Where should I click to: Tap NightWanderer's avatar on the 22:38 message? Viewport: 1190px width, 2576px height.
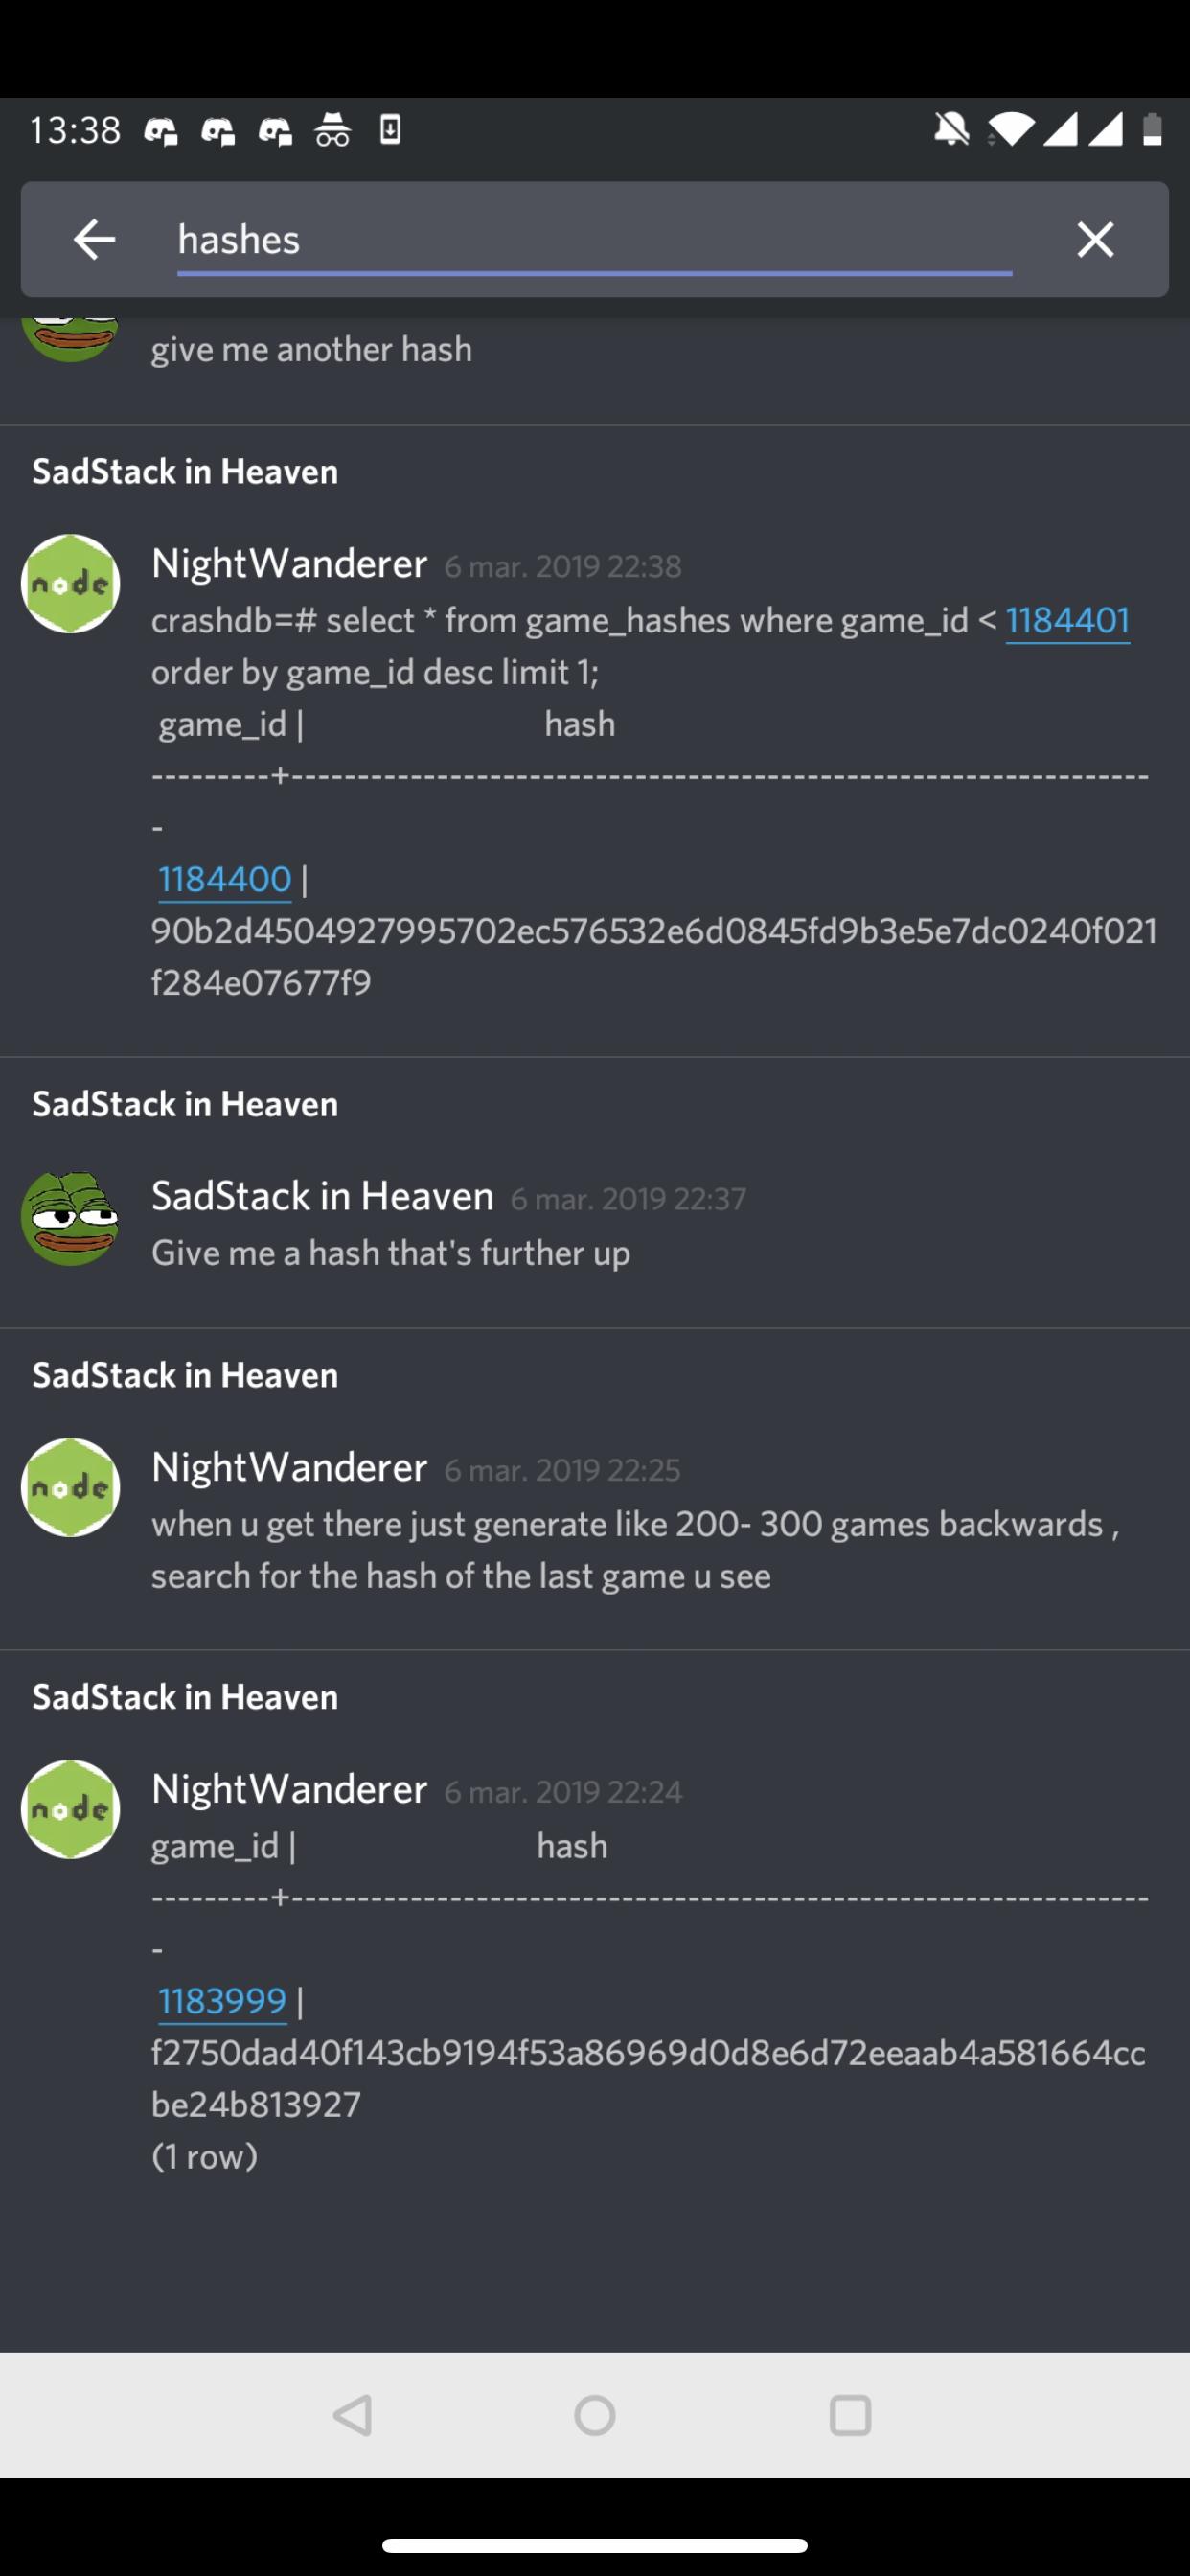(x=70, y=584)
